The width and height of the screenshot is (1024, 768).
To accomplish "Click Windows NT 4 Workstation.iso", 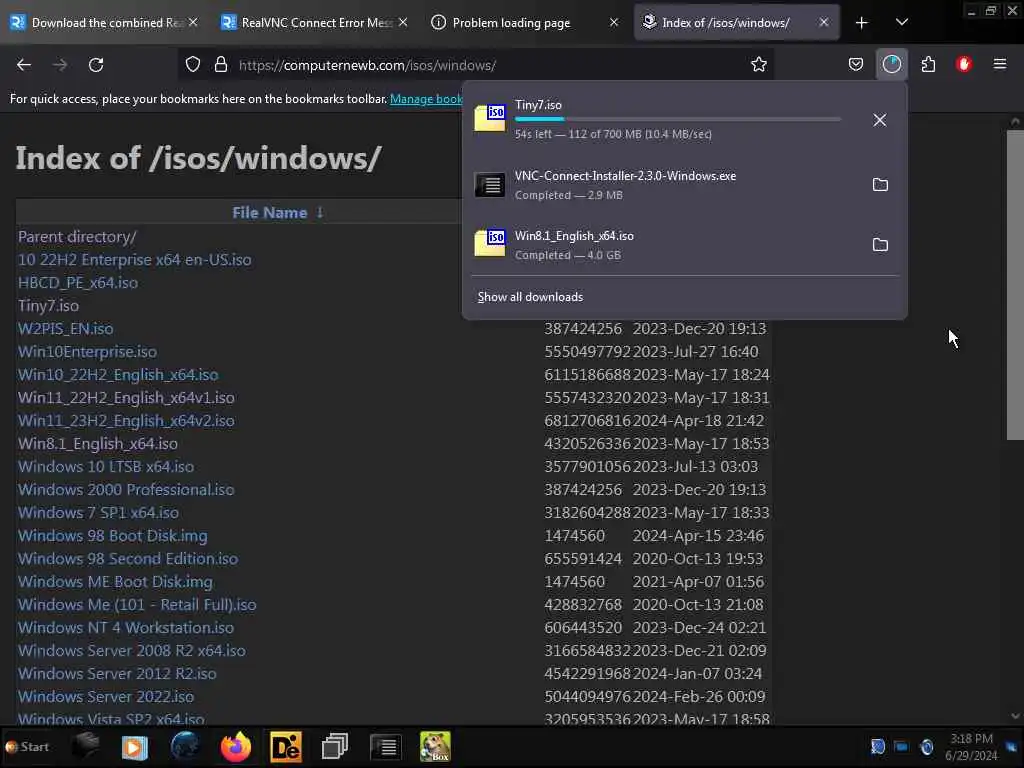I will pyautogui.click(x=126, y=628).
